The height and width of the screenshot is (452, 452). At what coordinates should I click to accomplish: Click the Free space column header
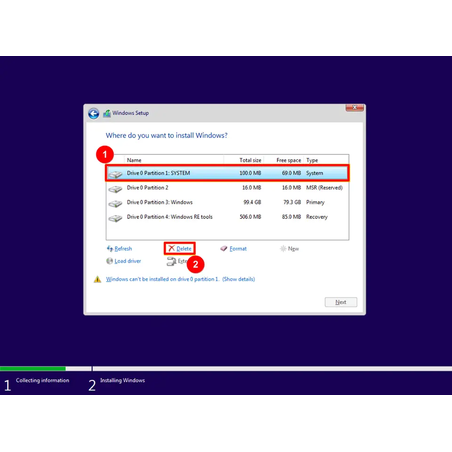tap(289, 160)
